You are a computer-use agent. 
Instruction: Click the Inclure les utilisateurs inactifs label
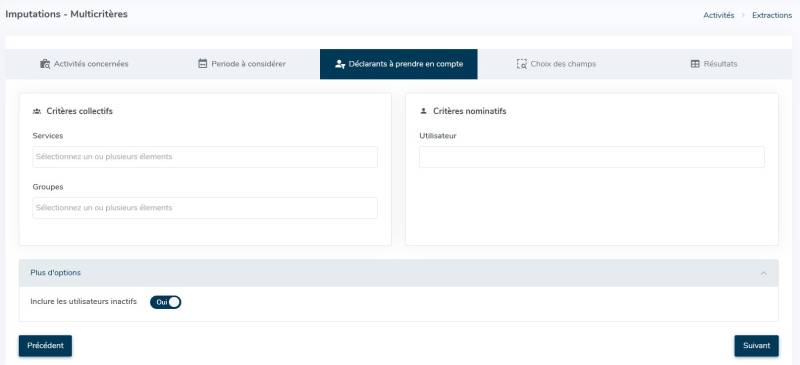click(84, 302)
